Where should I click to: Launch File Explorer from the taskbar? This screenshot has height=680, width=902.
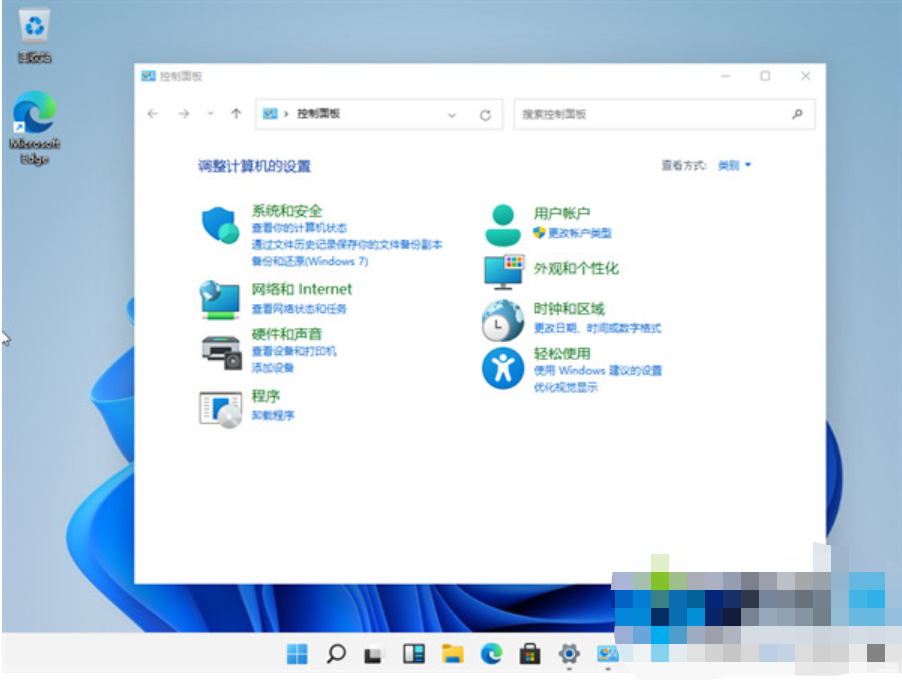pyautogui.click(x=453, y=654)
